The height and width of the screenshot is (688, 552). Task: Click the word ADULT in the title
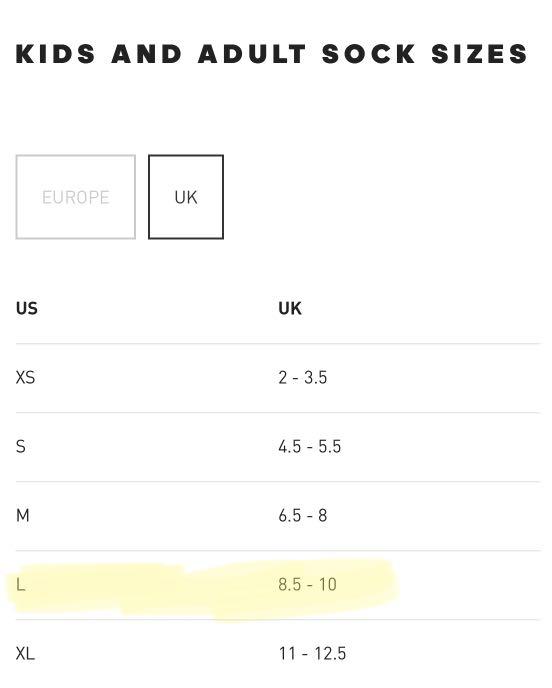click(252, 54)
